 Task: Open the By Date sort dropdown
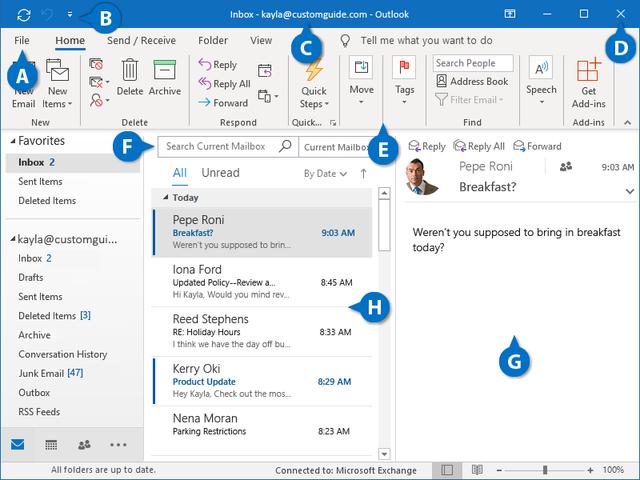(x=325, y=174)
